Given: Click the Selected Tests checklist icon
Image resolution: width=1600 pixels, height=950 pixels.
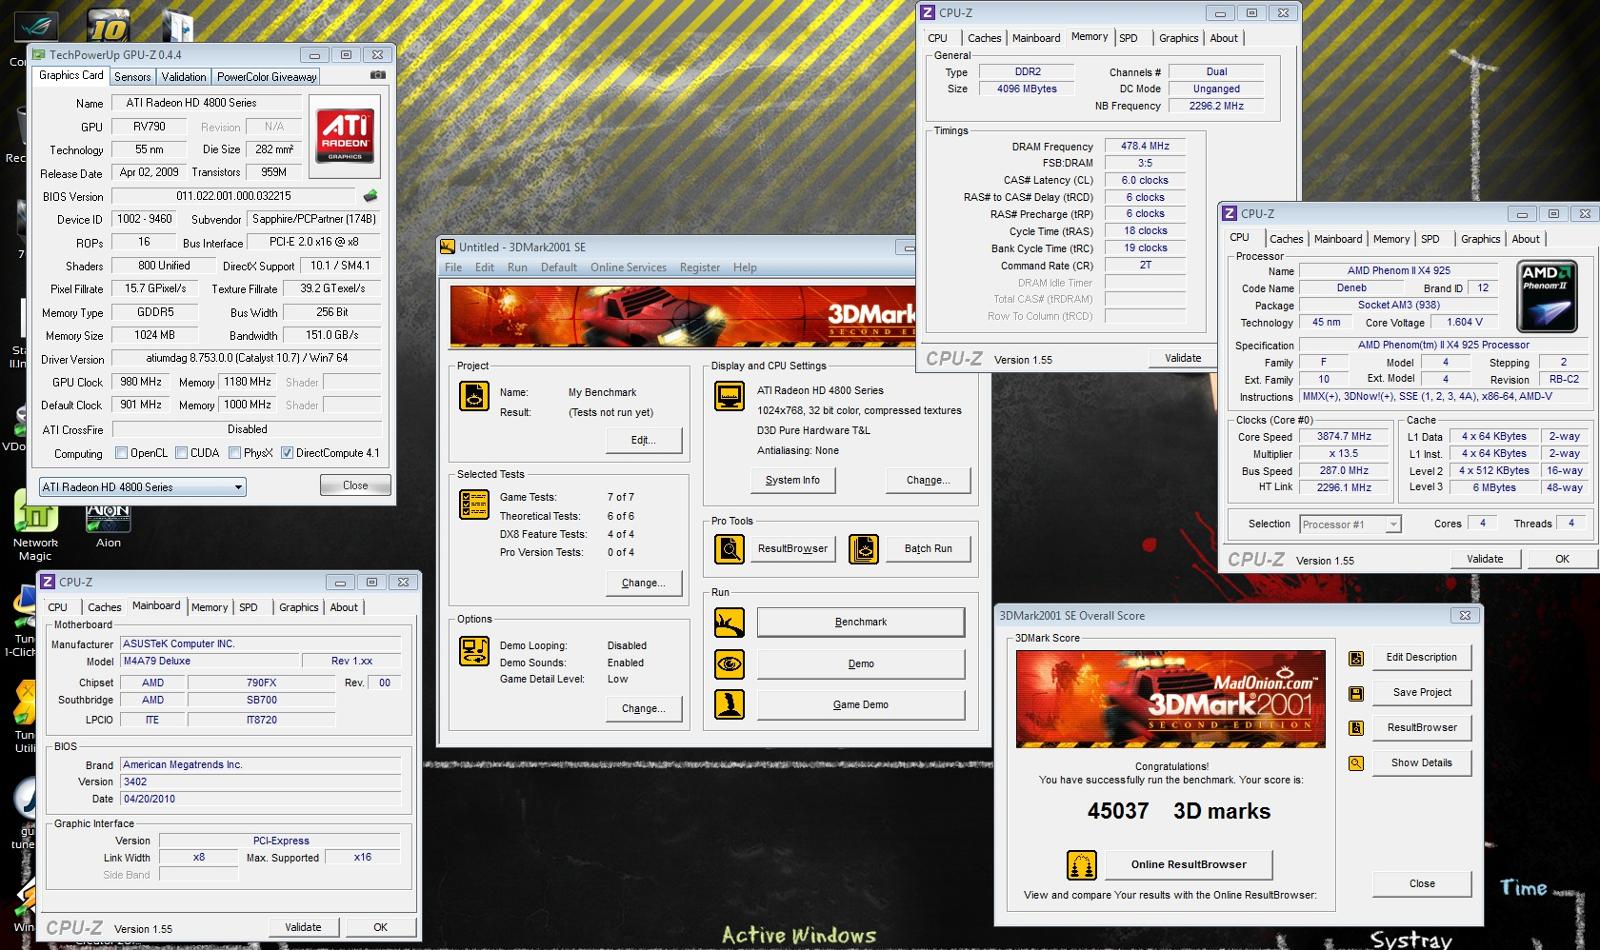Looking at the screenshot, I should click(474, 505).
